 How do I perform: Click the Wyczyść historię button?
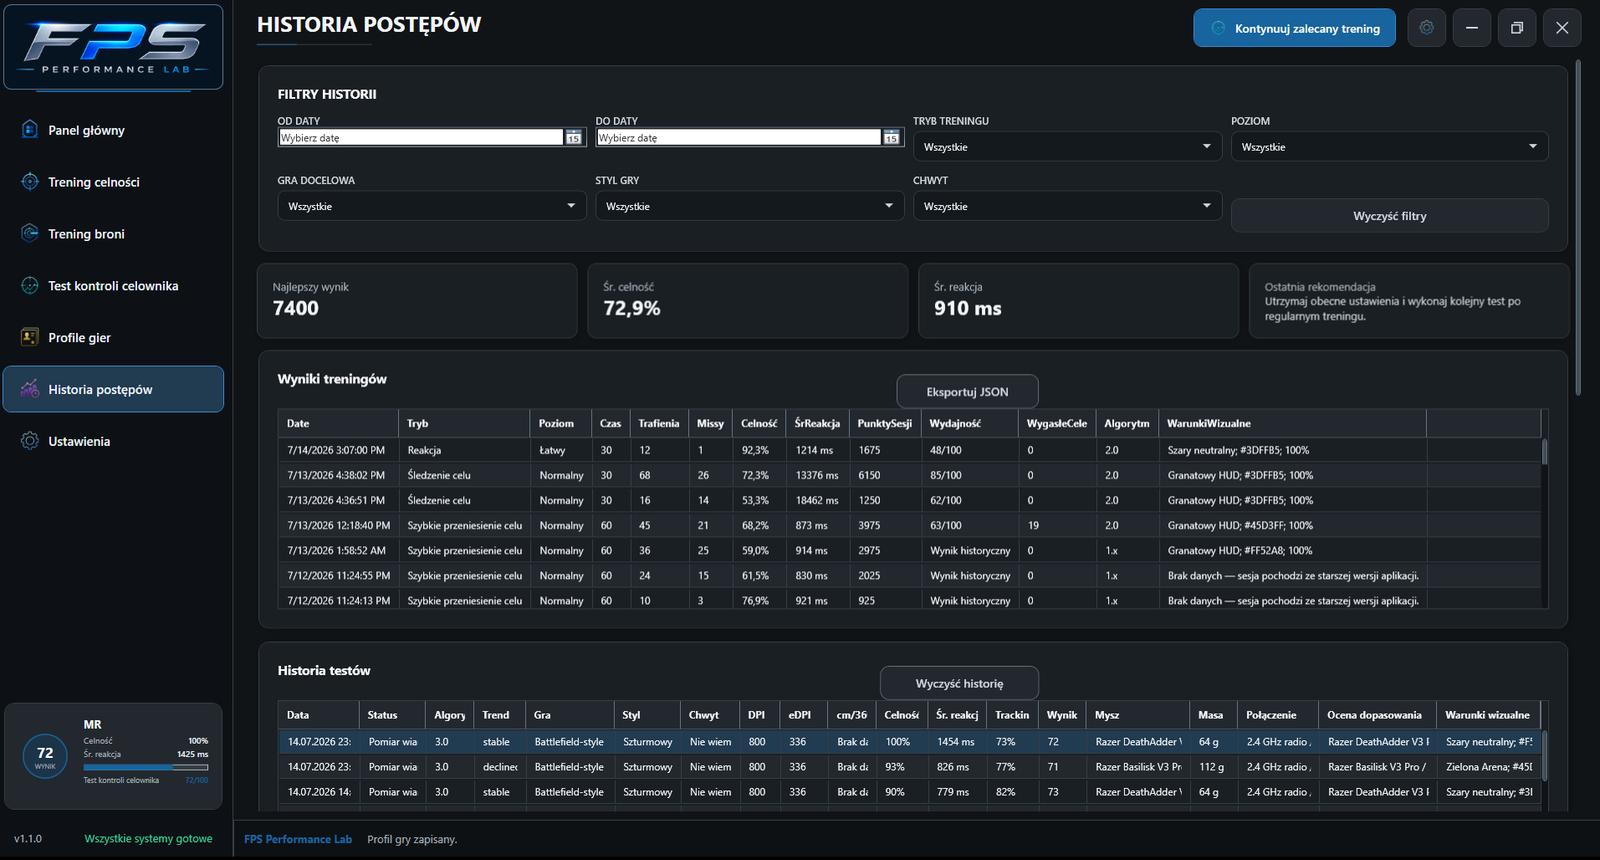pyautogui.click(x=959, y=683)
